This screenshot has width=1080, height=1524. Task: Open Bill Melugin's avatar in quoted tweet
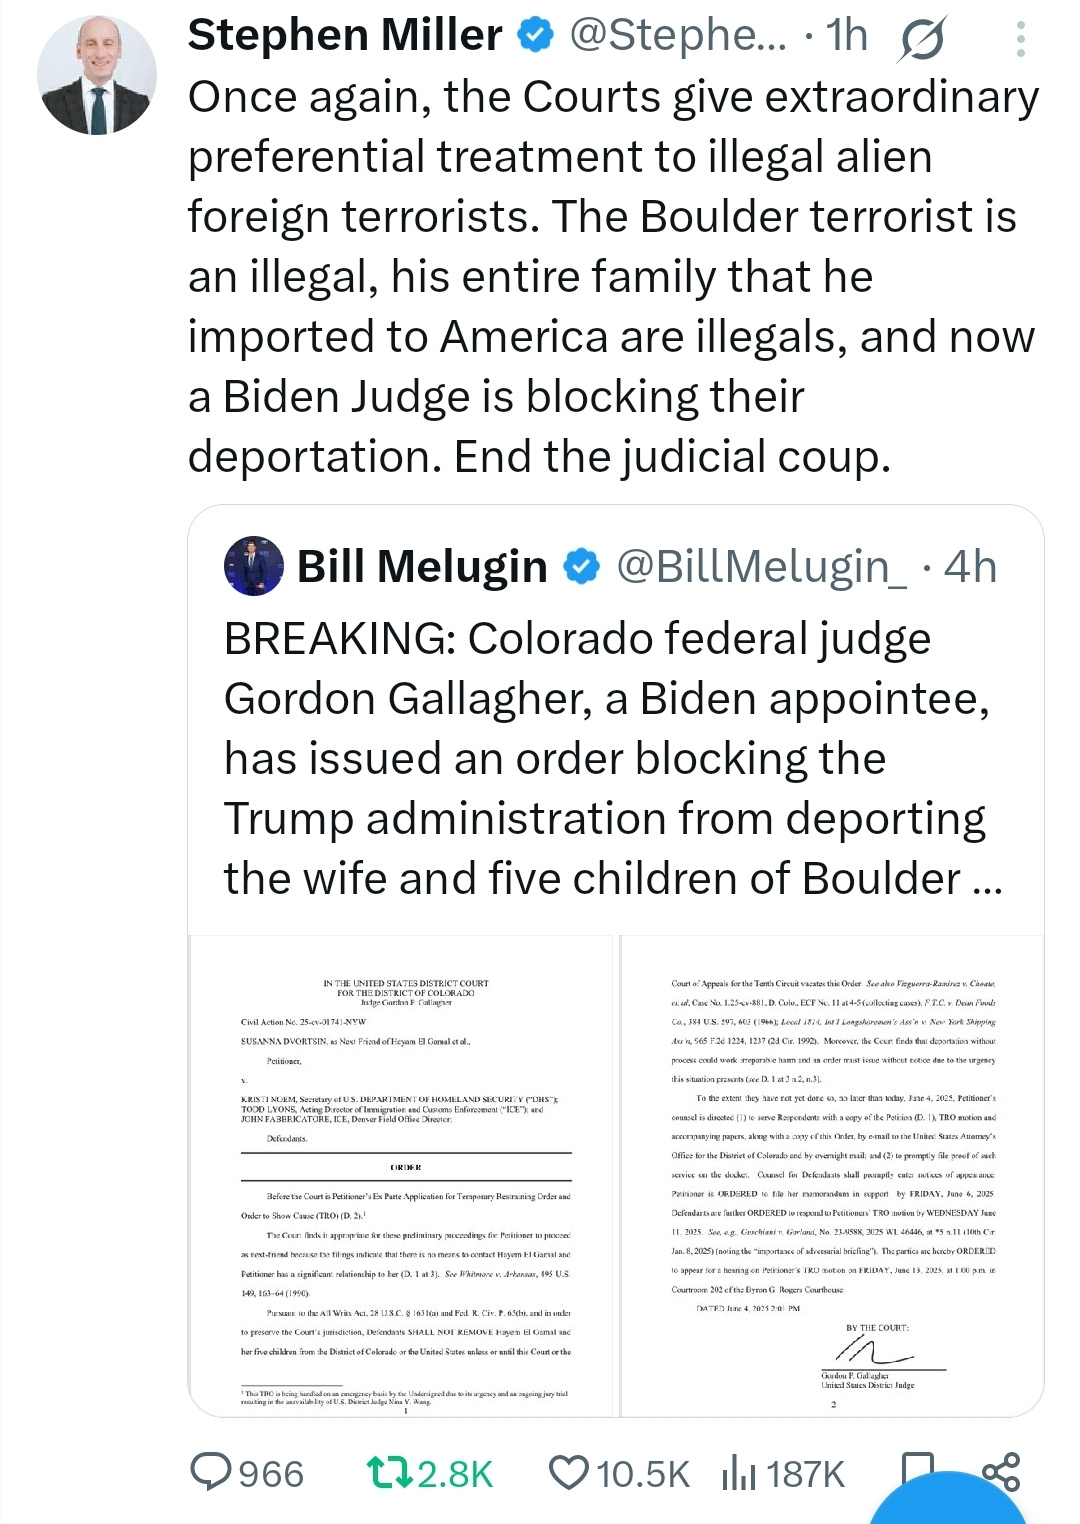254,566
